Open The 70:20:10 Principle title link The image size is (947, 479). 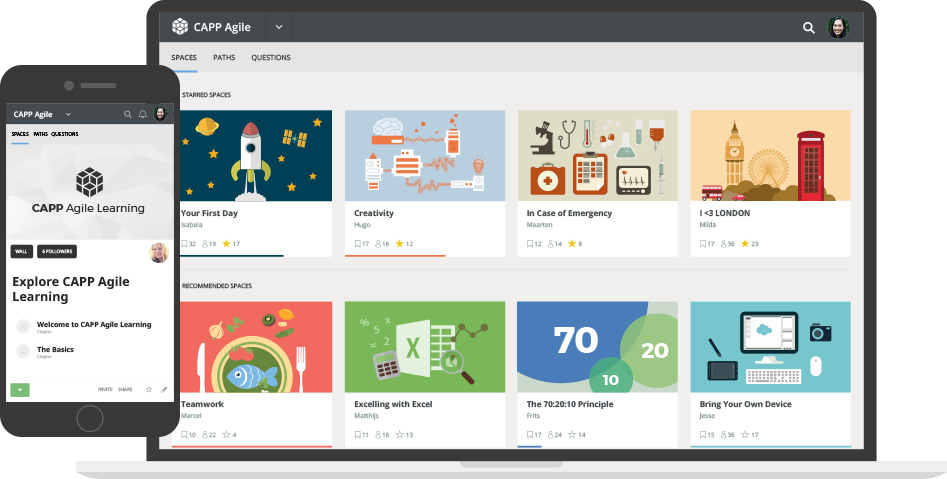coord(570,404)
